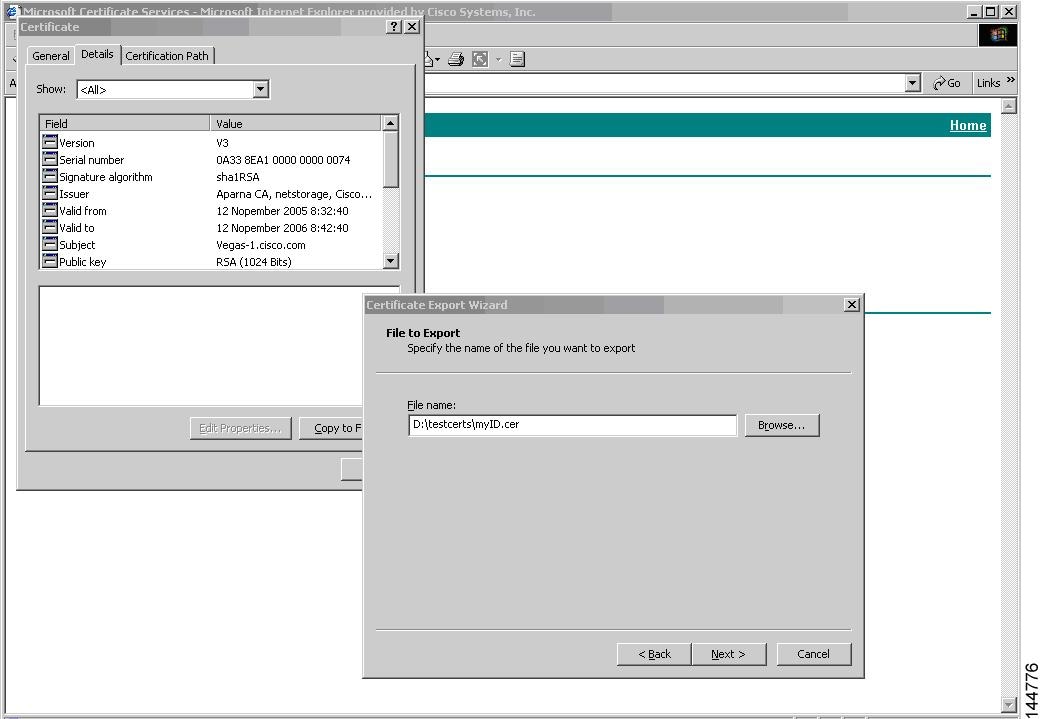This screenshot has height=719, width=1041.
Task: Click the Back button in Export Wizard
Action: (654, 654)
